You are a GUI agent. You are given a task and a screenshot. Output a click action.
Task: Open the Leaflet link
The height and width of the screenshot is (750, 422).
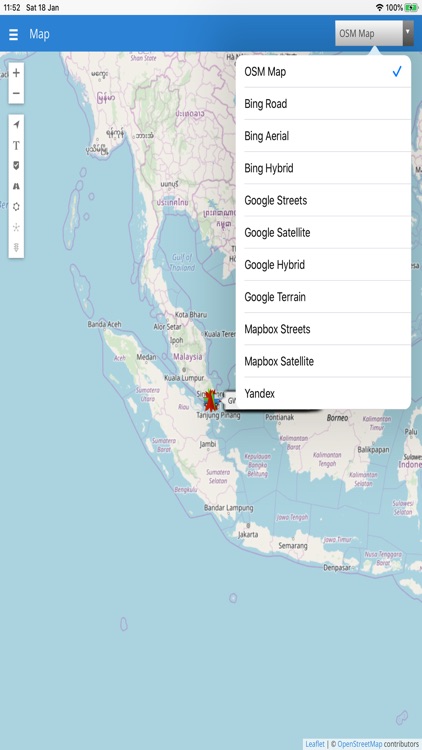pos(315,744)
